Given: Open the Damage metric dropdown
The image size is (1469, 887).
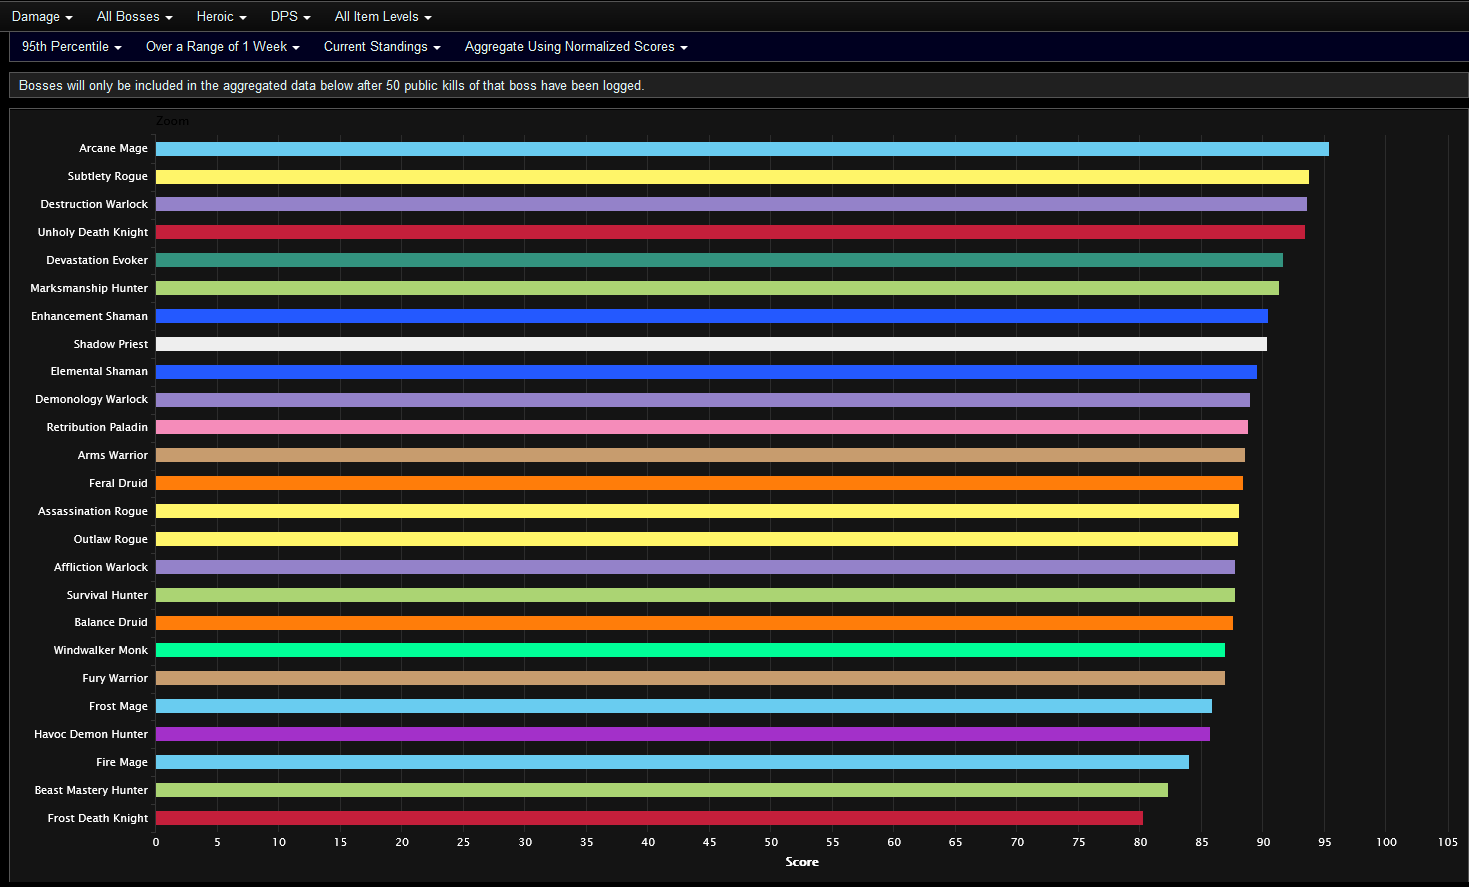Looking at the screenshot, I should point(41,17).
